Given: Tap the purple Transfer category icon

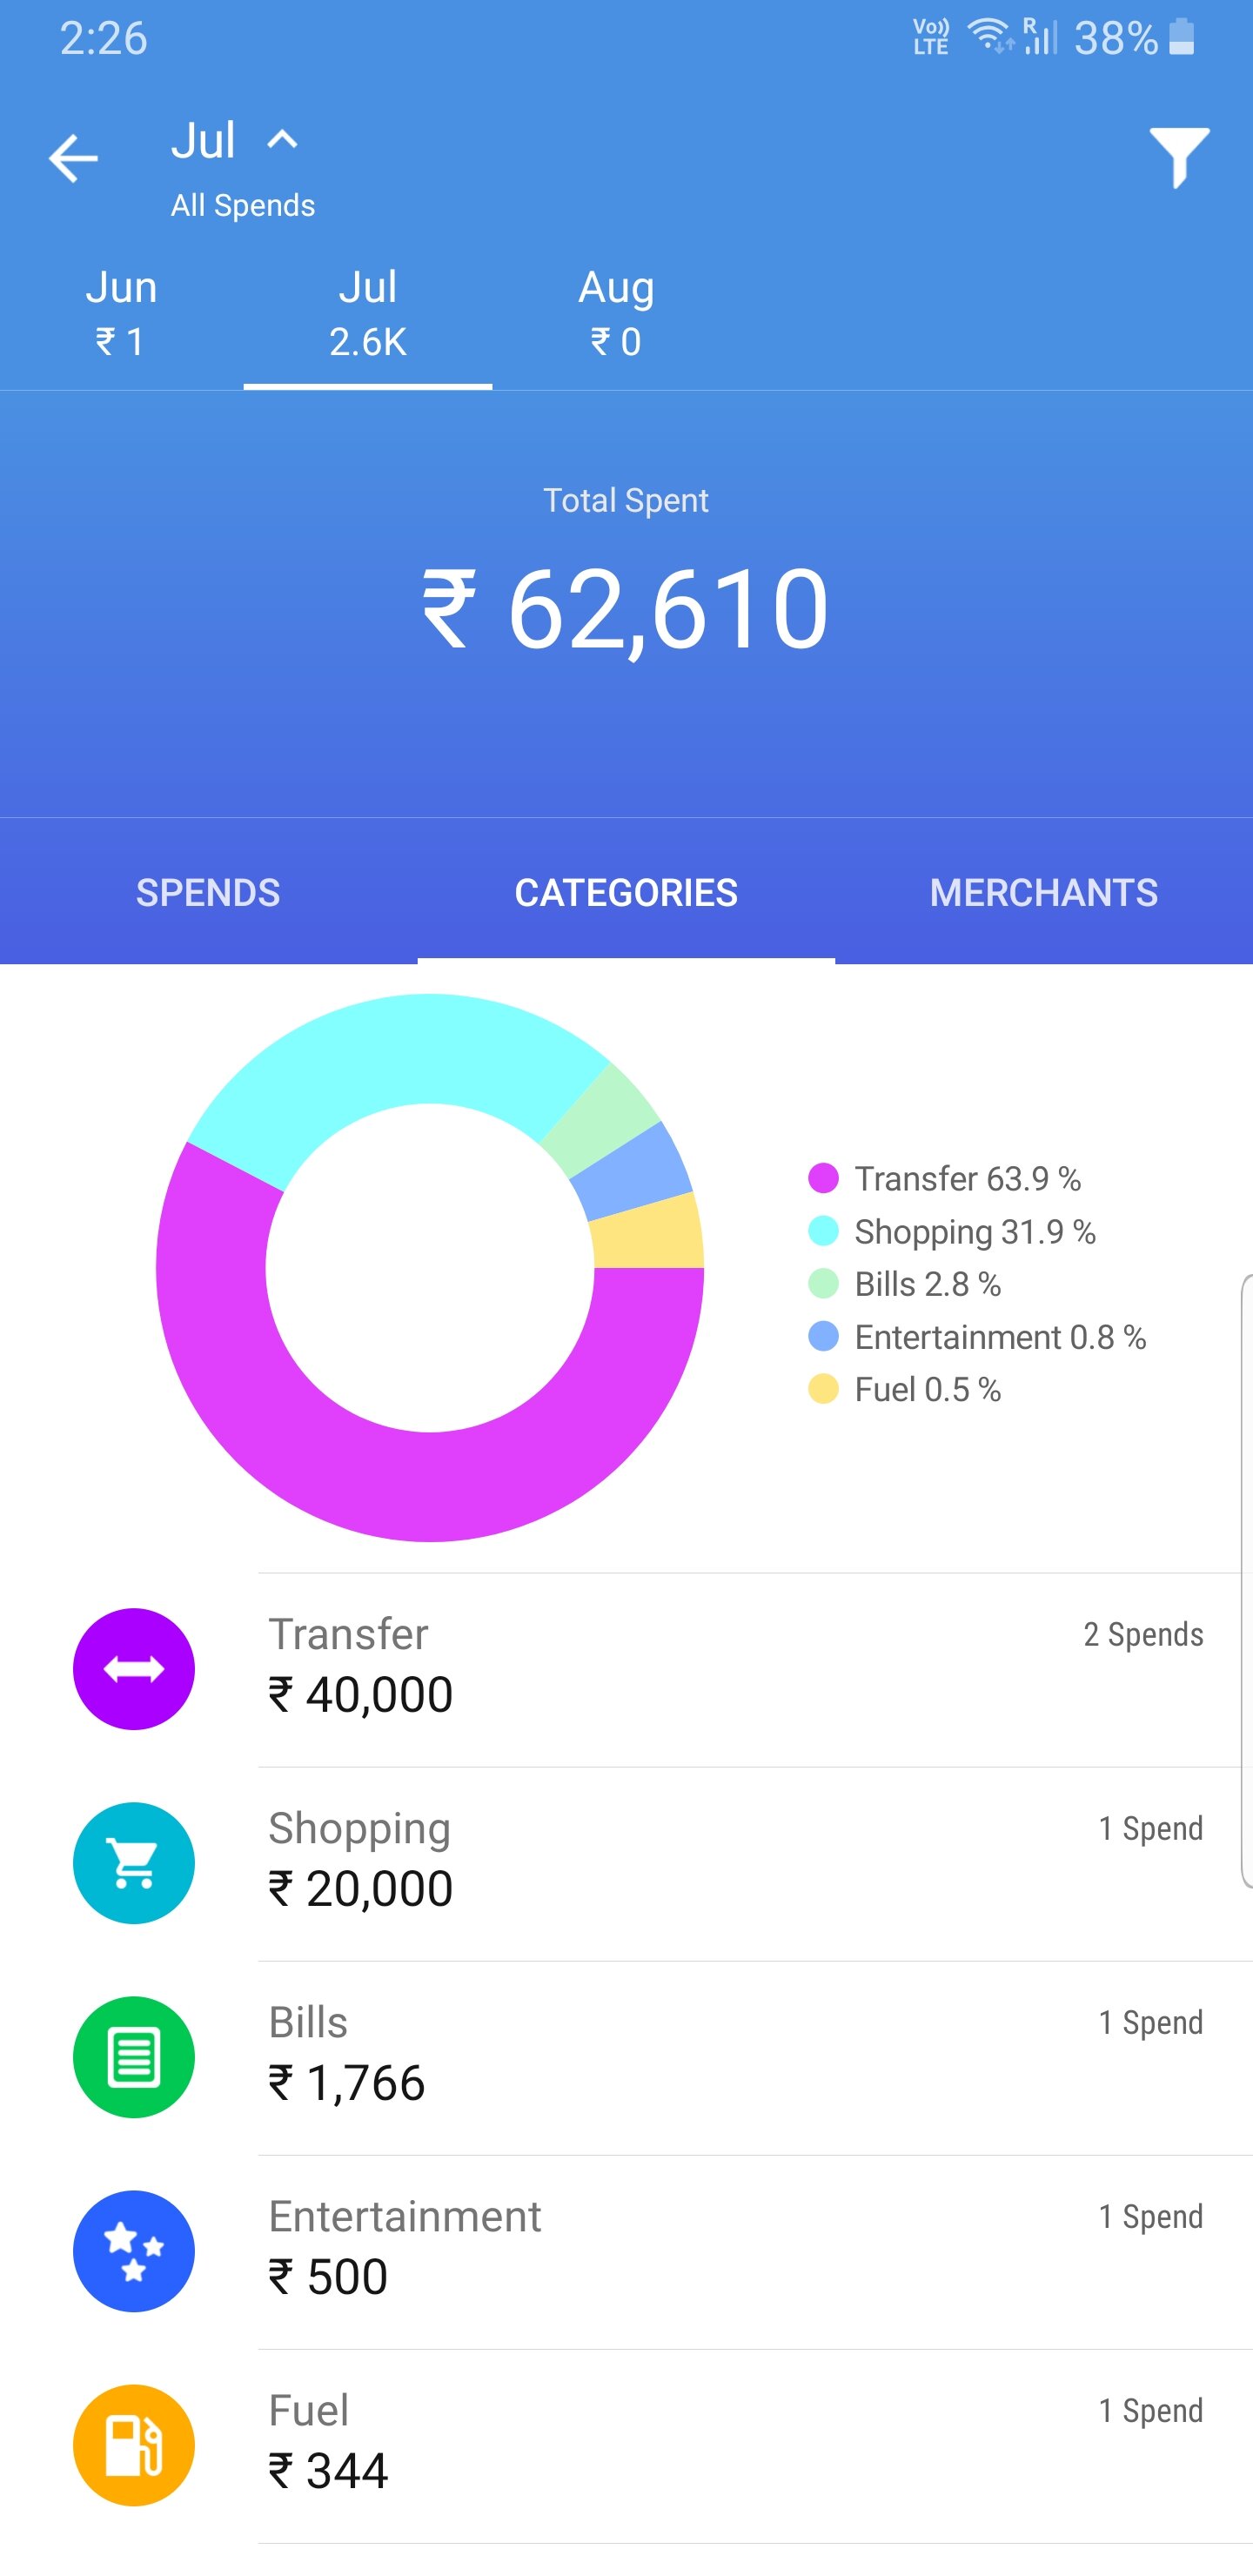Looking at the screenshot, I should click(134, 1668).
